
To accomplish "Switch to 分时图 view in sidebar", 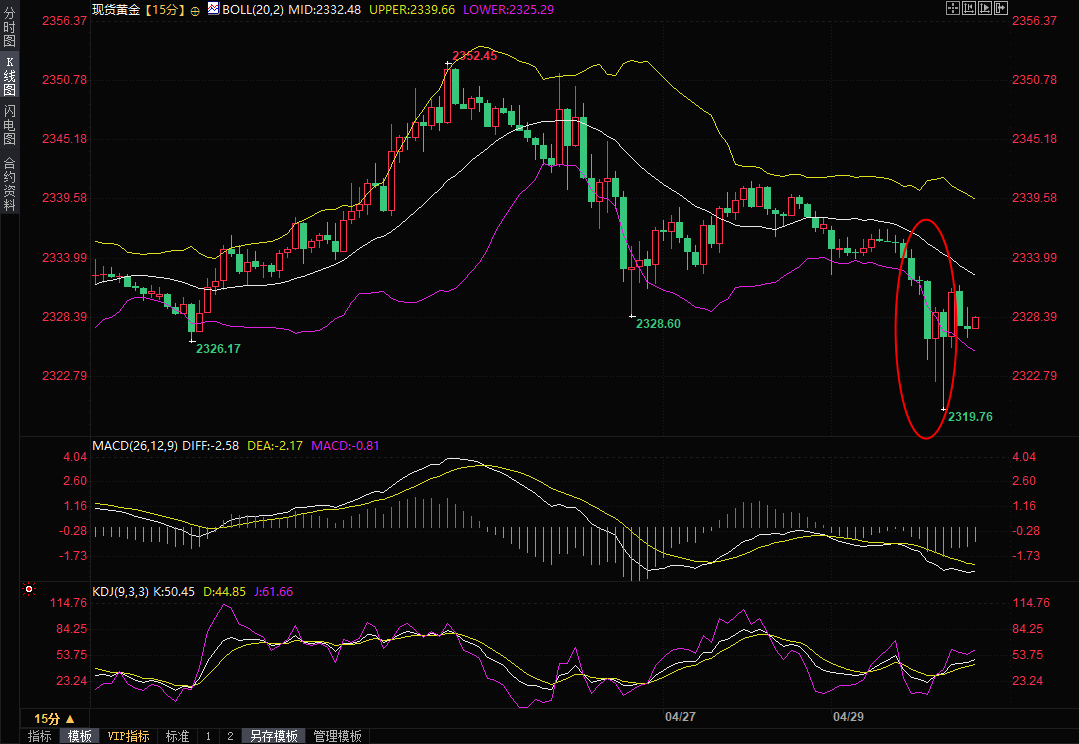I will pos(9,29).
